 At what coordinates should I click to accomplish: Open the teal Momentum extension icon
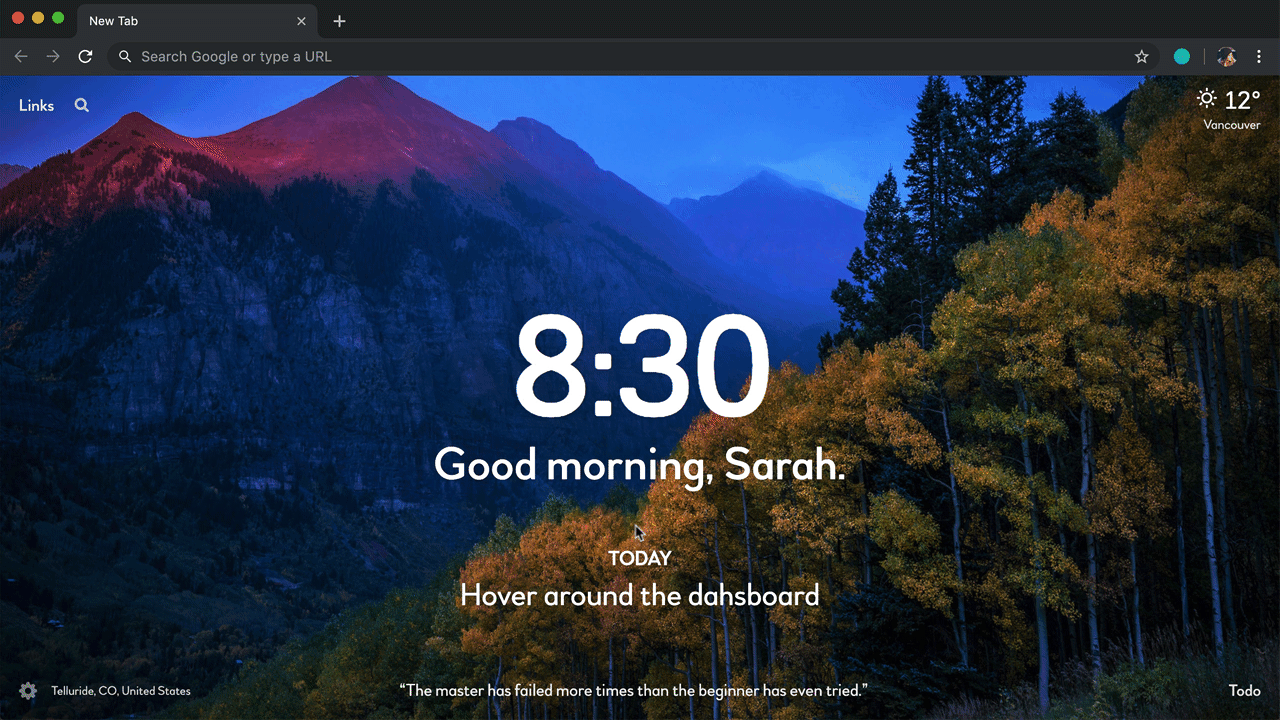1182,57
